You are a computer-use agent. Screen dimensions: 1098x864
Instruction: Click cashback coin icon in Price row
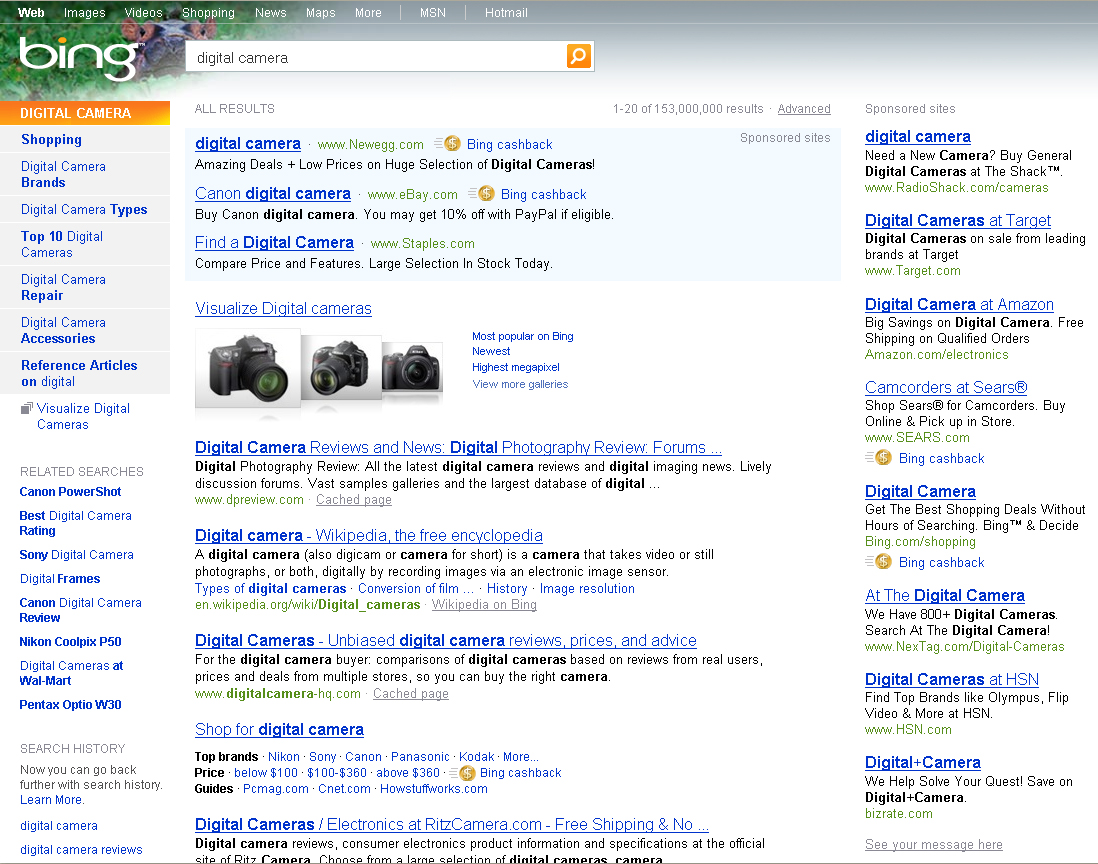465,773
